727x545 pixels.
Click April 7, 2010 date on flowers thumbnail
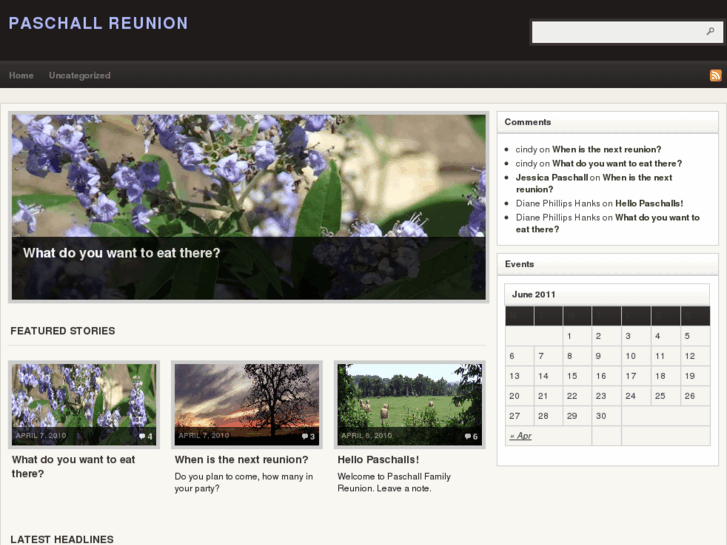pos(41,436)
